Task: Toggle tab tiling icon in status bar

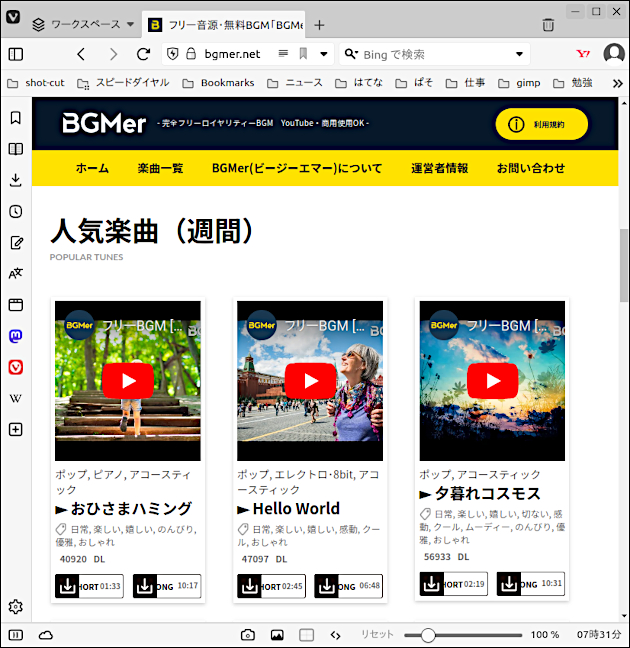Action: pos(306,635)
